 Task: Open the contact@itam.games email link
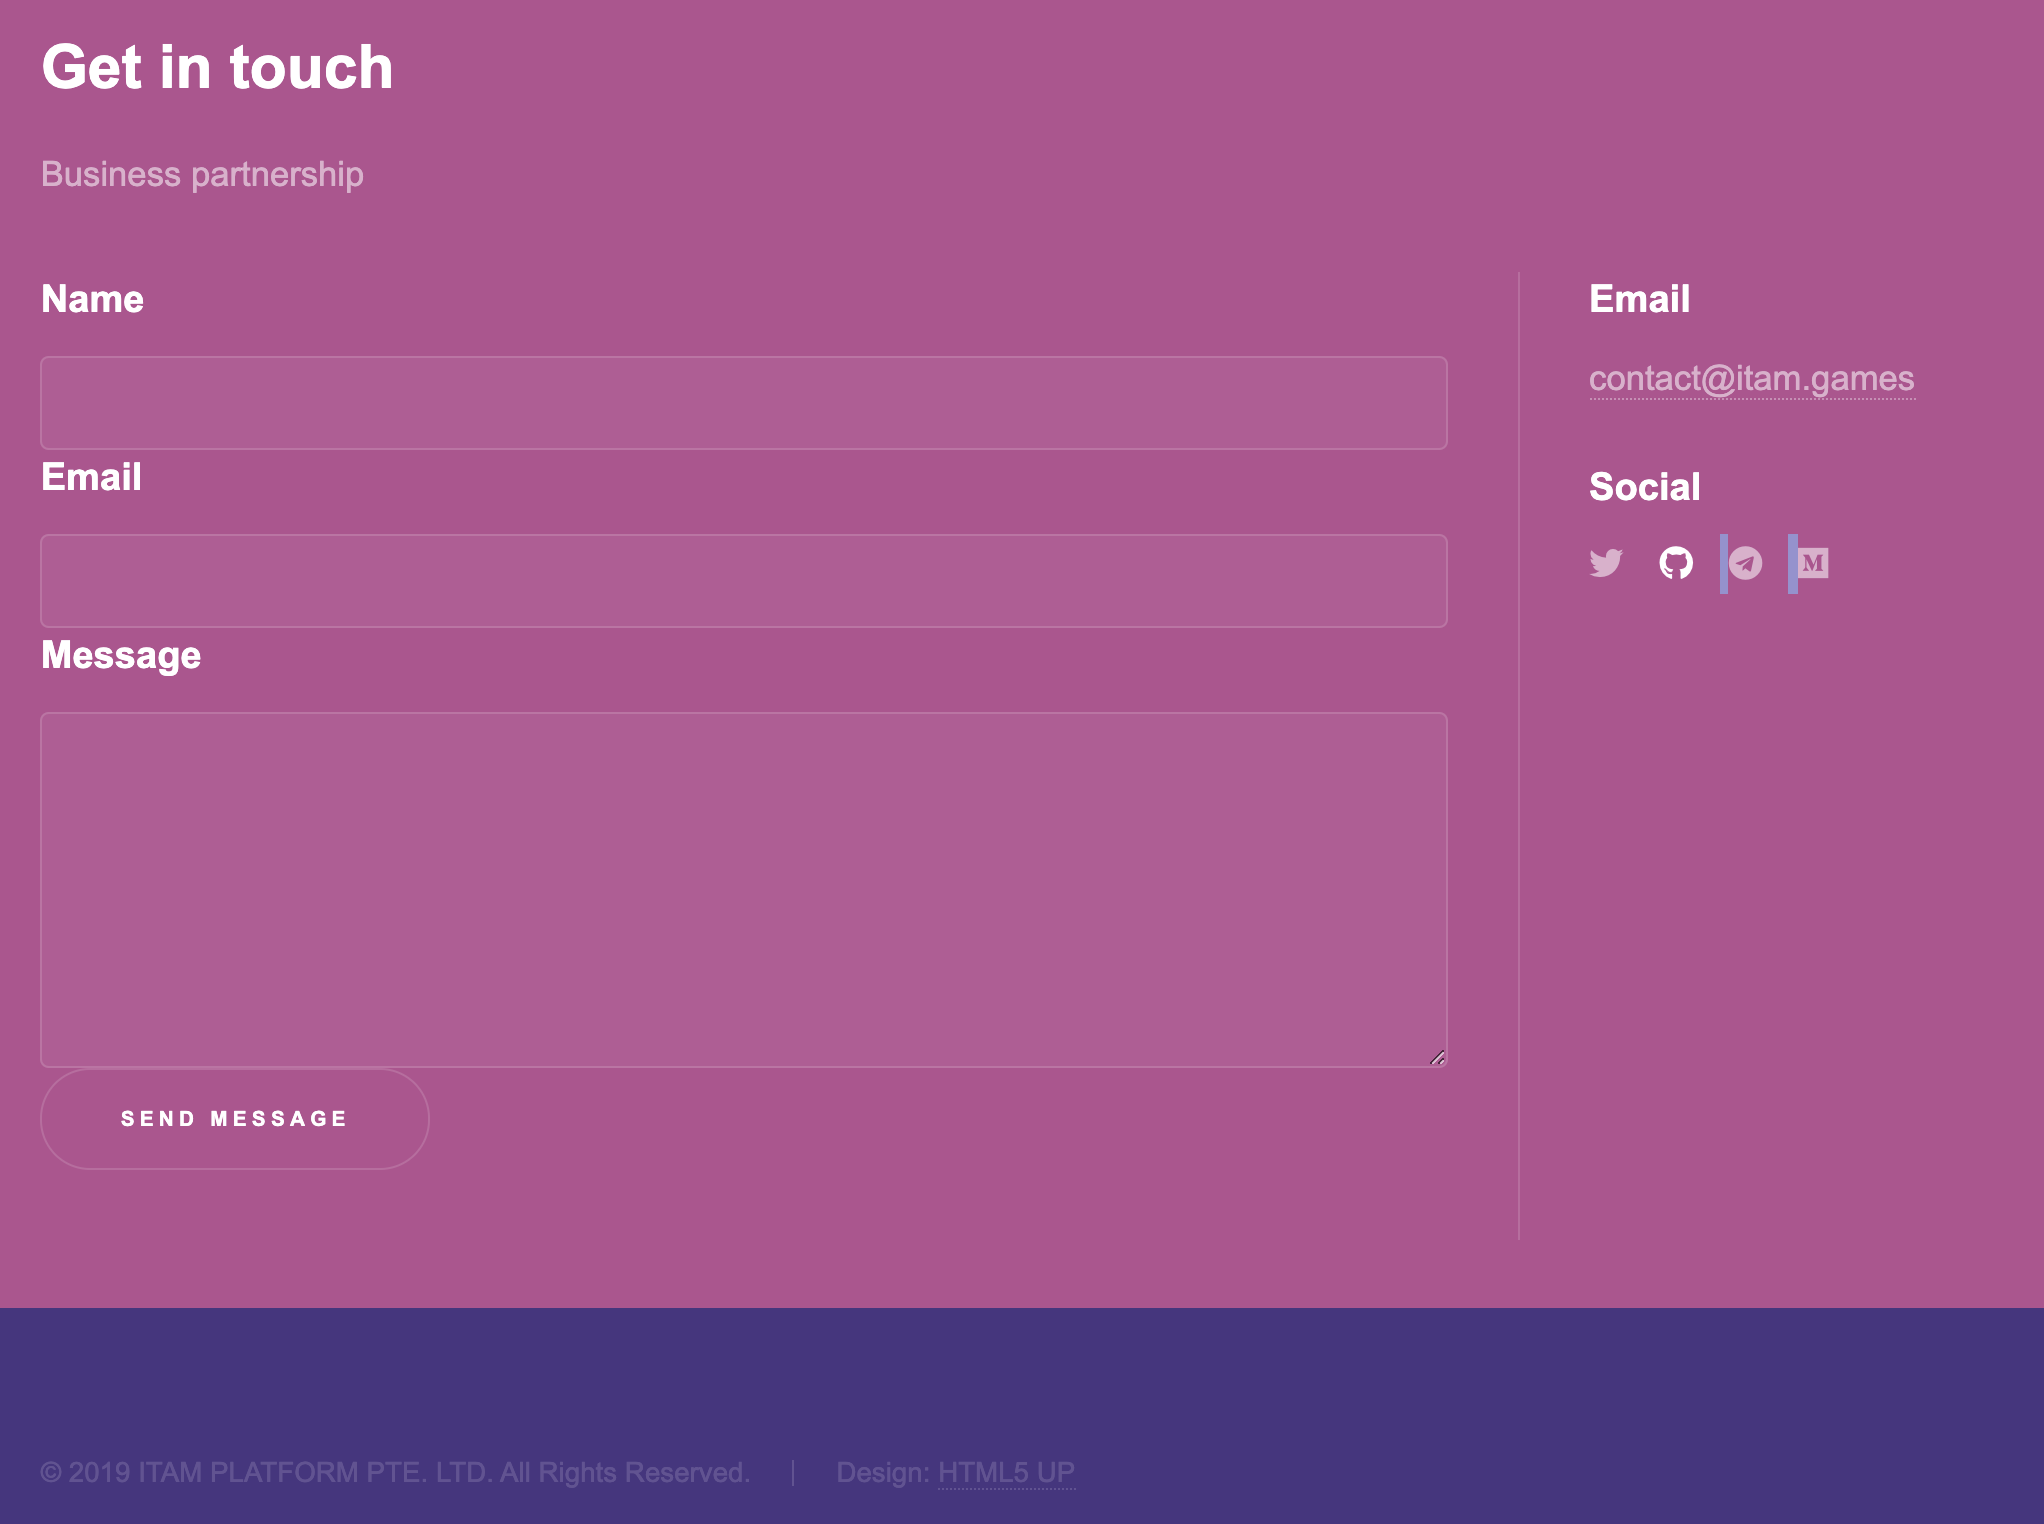coord(1751,379)
